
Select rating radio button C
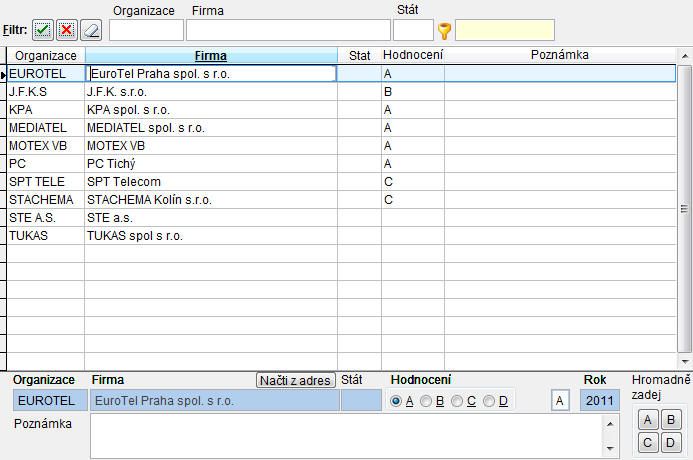tap(457, 401)
